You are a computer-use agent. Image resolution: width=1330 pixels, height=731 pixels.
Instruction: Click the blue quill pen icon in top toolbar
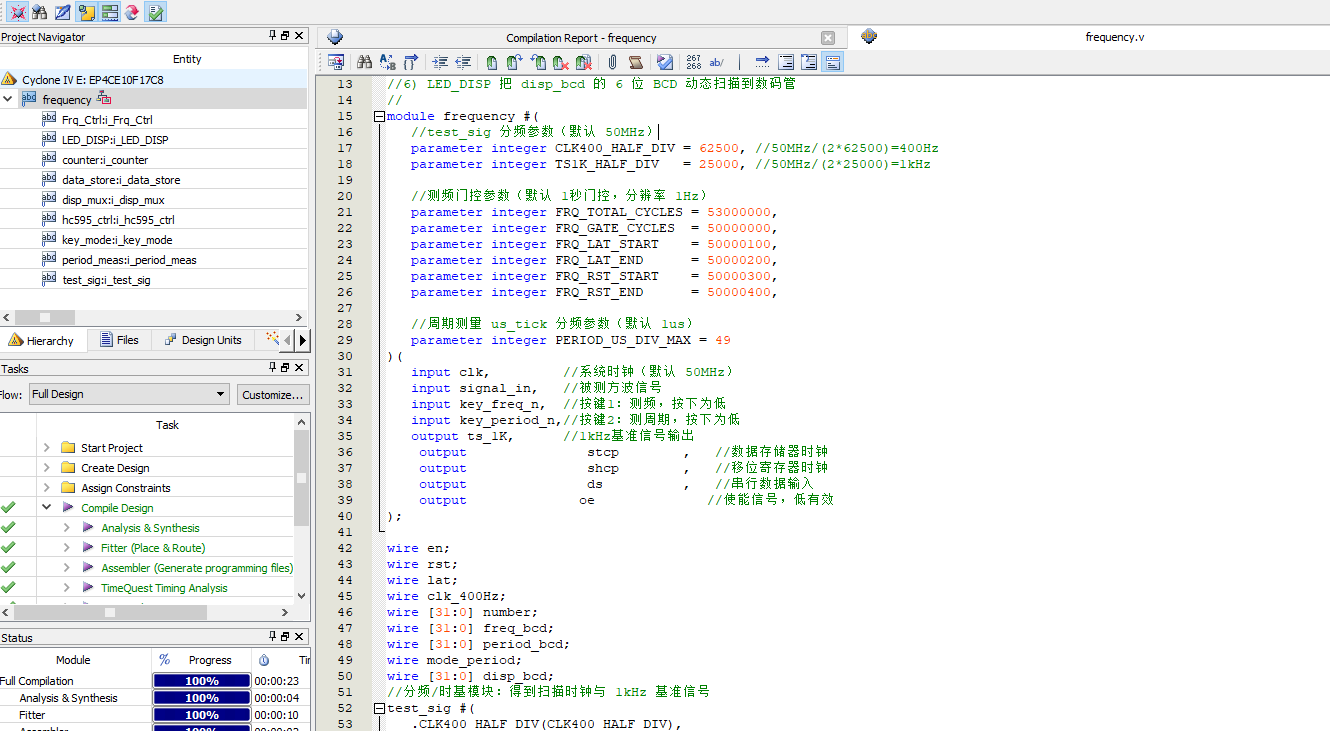point(63,13)
